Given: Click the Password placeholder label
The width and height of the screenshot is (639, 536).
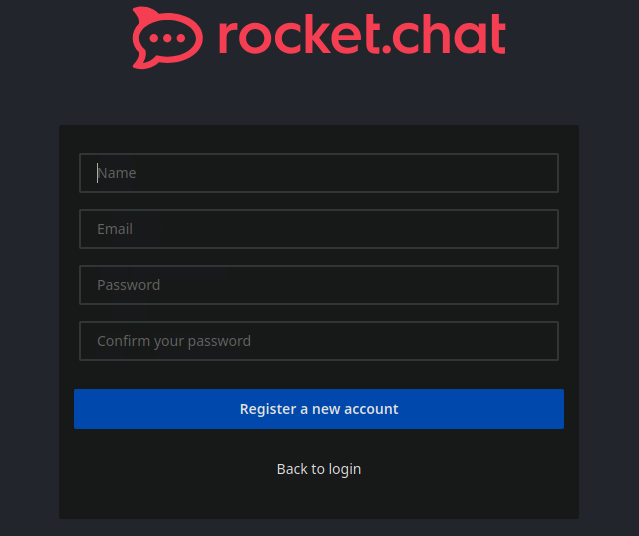Looking at the screenshot, I should [128, 285].
